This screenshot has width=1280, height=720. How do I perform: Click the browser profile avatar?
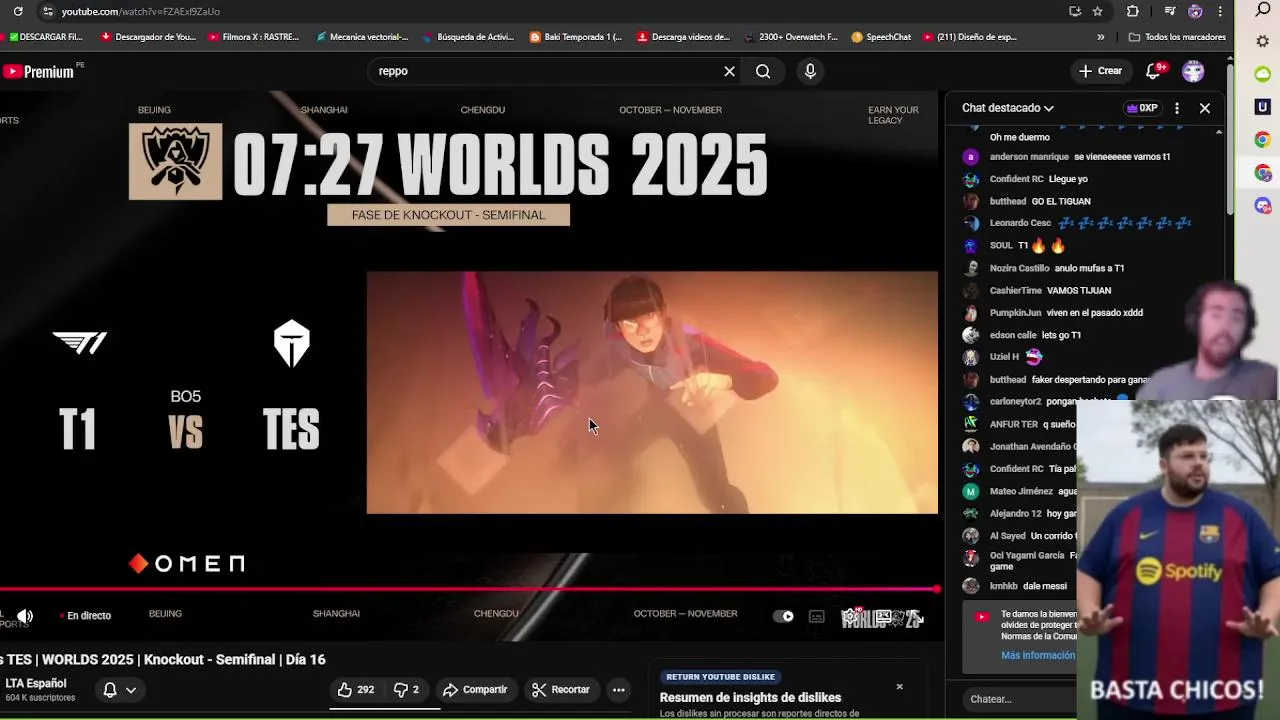[1195, 11]
